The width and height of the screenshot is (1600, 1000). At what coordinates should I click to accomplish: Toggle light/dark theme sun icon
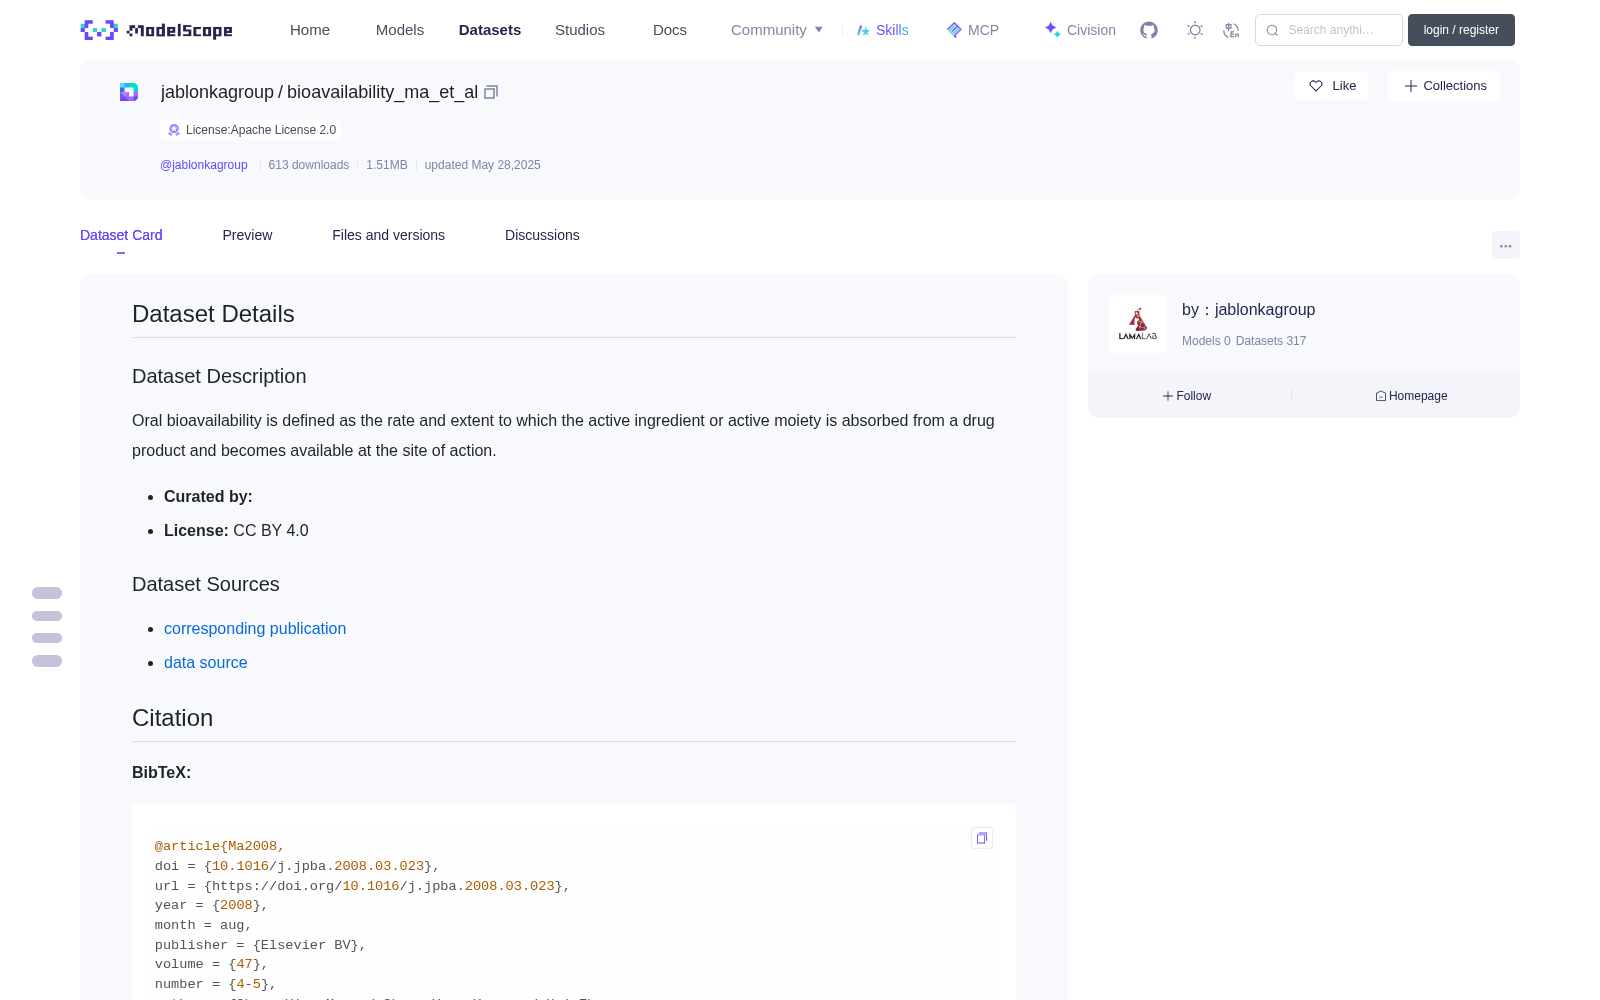[1195, 30]
